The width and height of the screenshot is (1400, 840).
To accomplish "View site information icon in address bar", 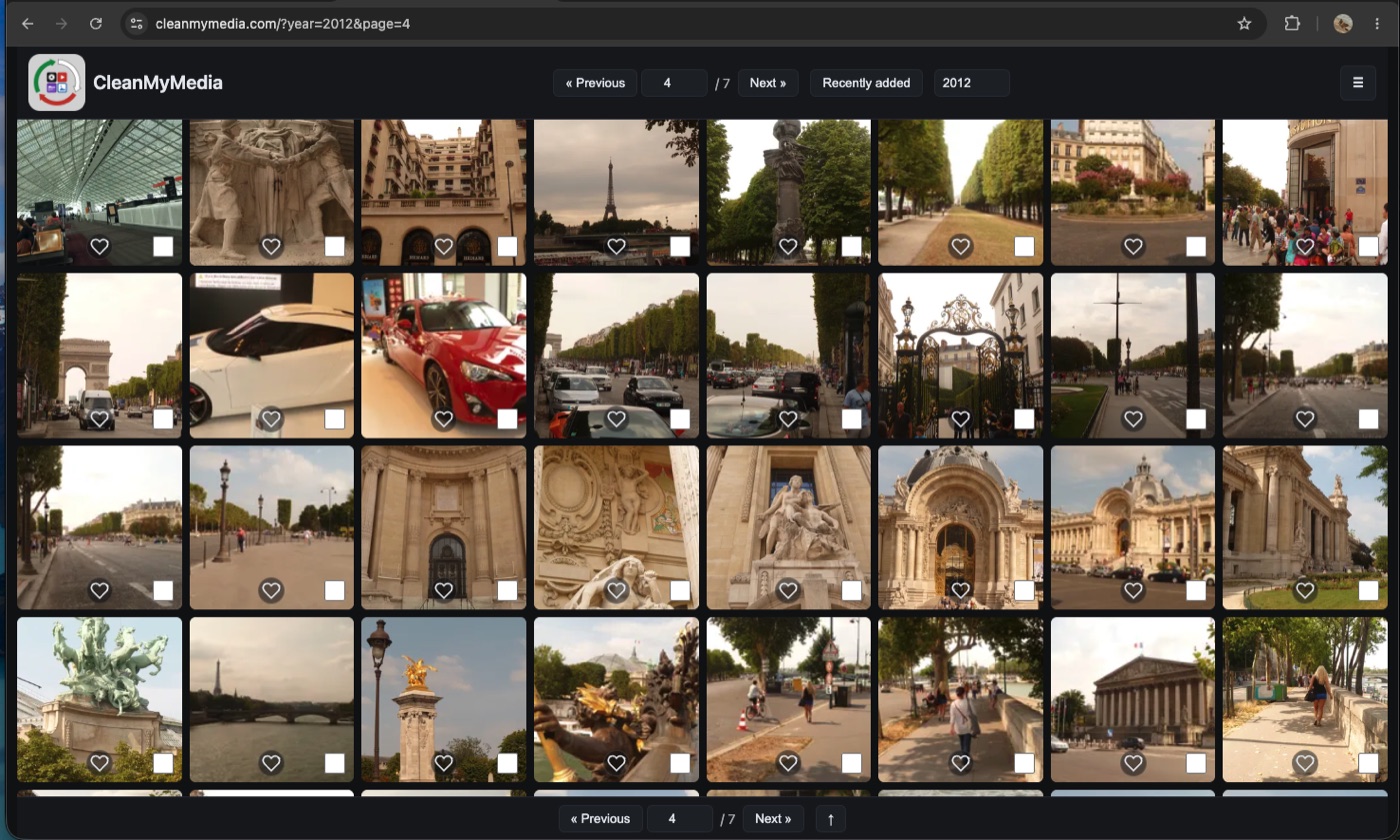I will (x=137, y=23).
